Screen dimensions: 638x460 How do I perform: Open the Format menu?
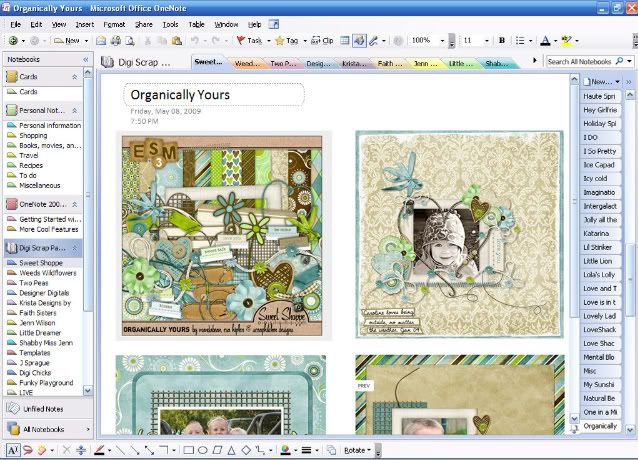(x=114, y=24)
